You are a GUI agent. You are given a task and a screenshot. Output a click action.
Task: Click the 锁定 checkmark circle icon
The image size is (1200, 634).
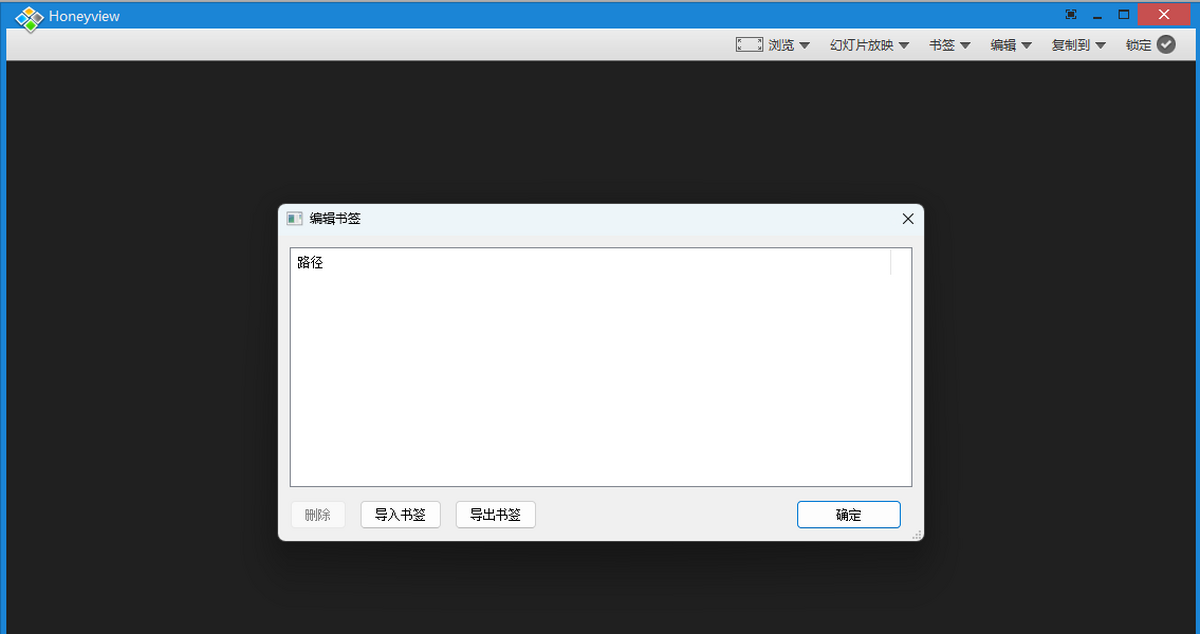[x=1166, y=45]
